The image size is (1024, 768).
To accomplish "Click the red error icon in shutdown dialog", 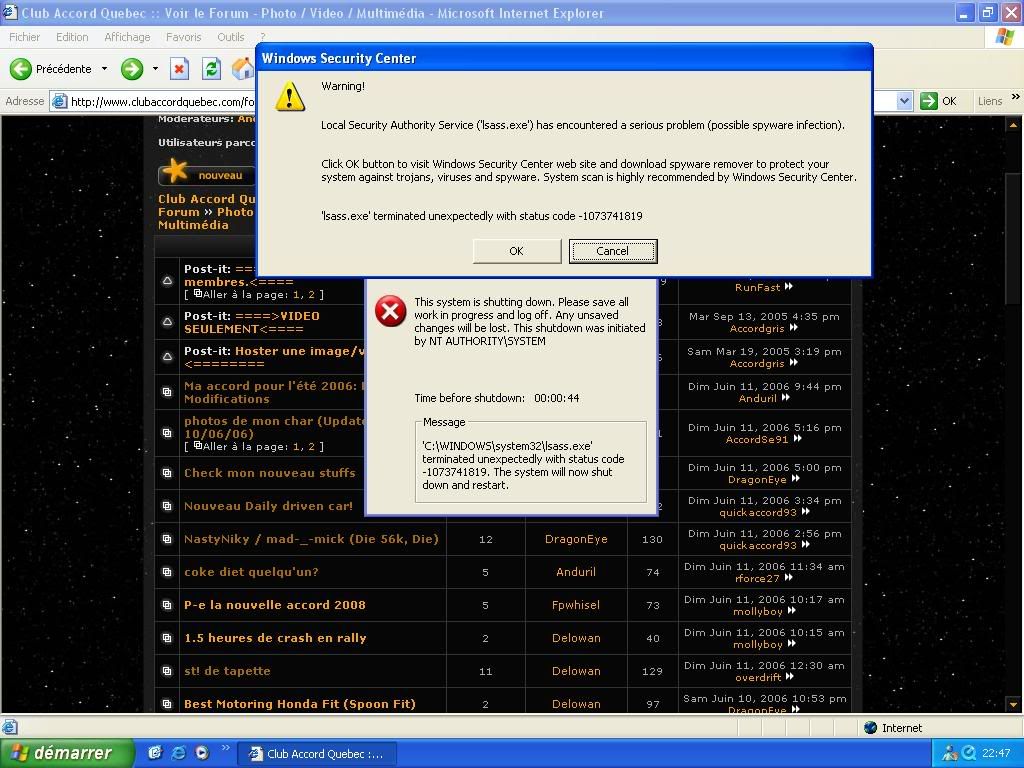I will click(391, 311).
